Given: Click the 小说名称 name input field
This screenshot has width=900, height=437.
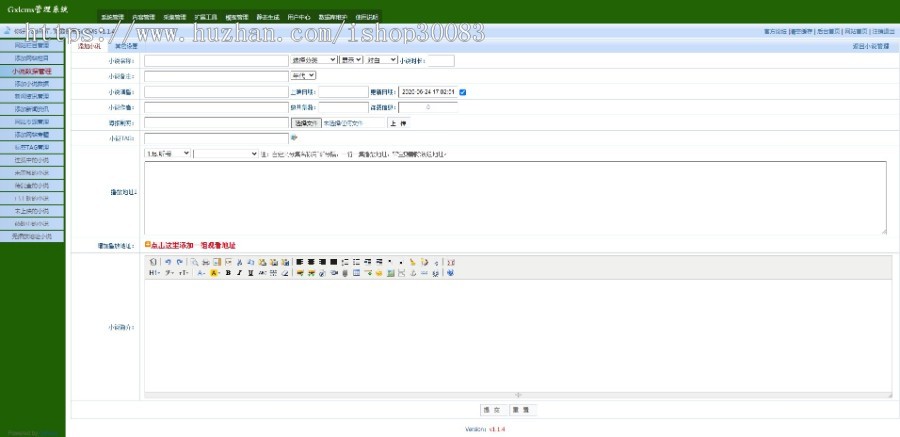Looking at the screenshot, I should click(216, 60).
